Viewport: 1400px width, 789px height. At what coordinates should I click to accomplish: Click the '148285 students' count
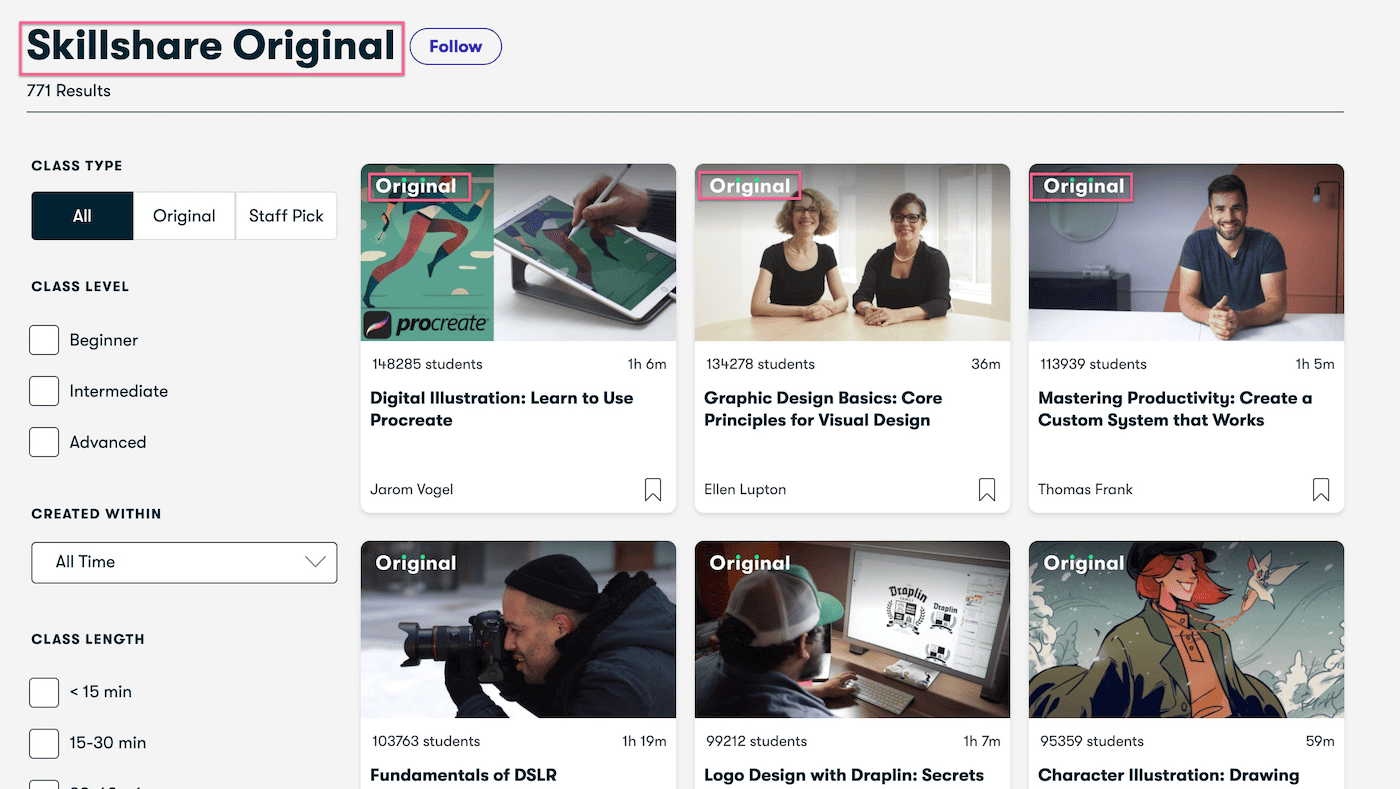pos(427,364)
